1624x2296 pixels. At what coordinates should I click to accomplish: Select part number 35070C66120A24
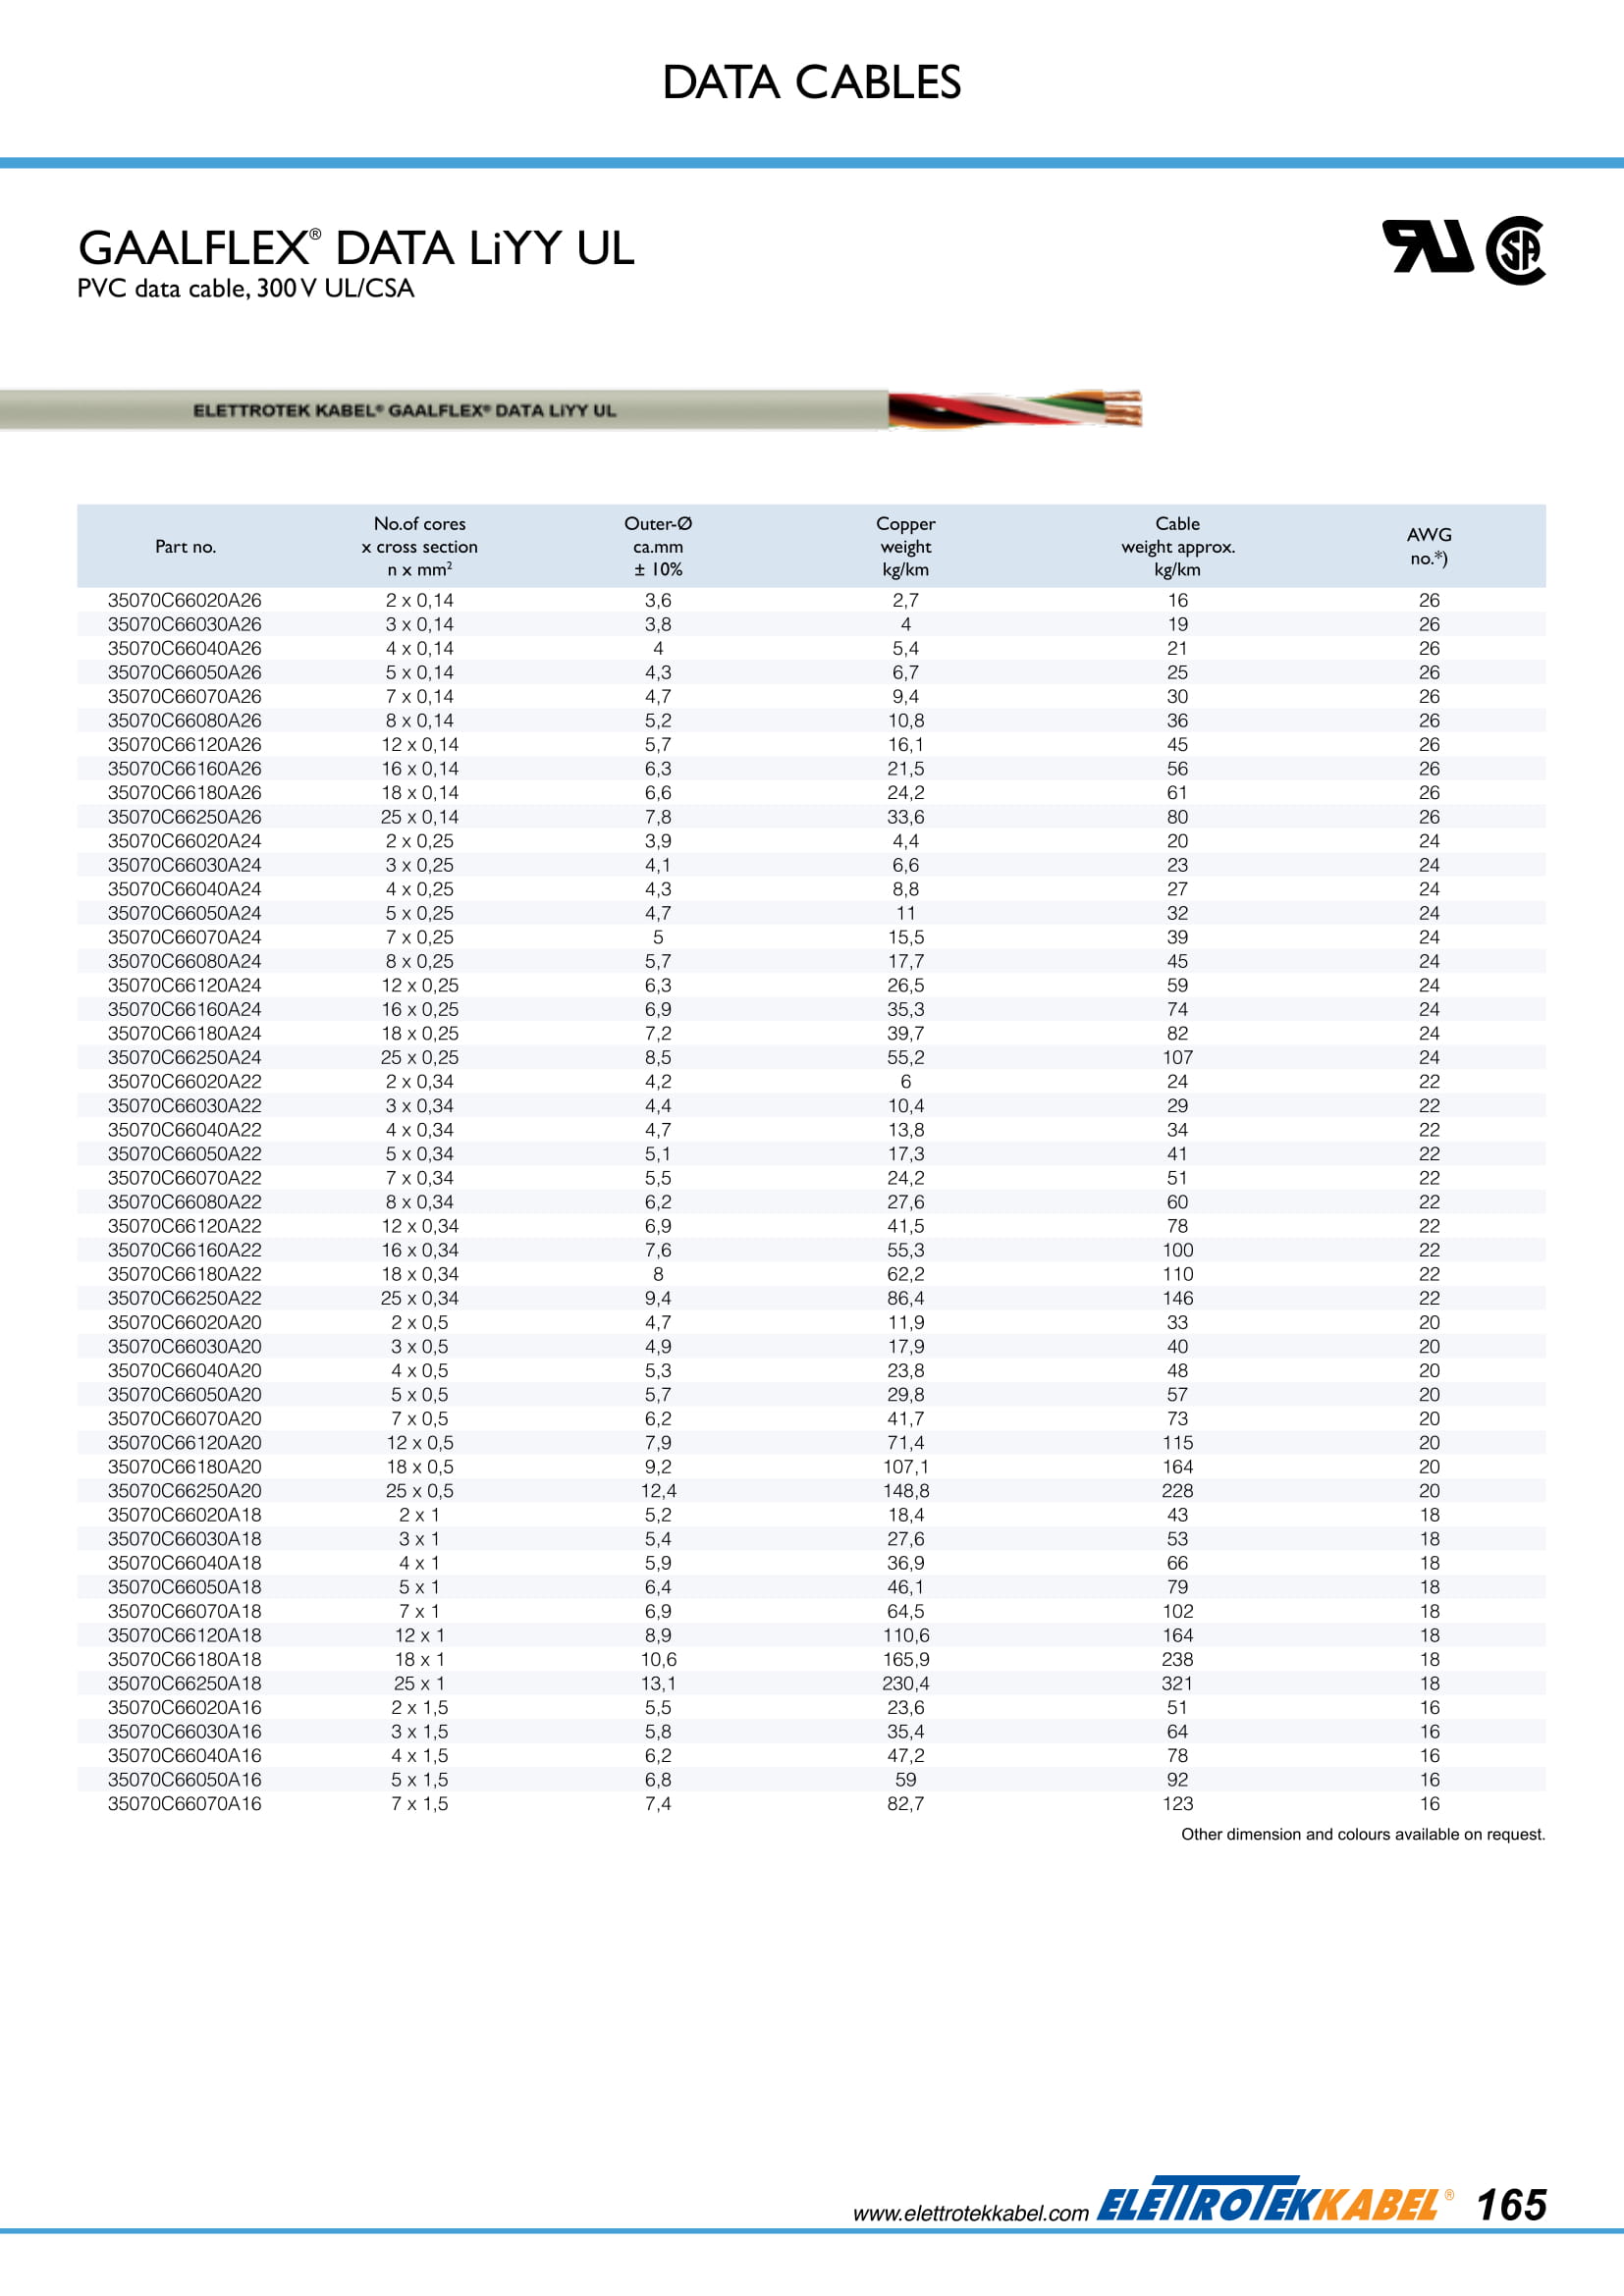[185, 985]
